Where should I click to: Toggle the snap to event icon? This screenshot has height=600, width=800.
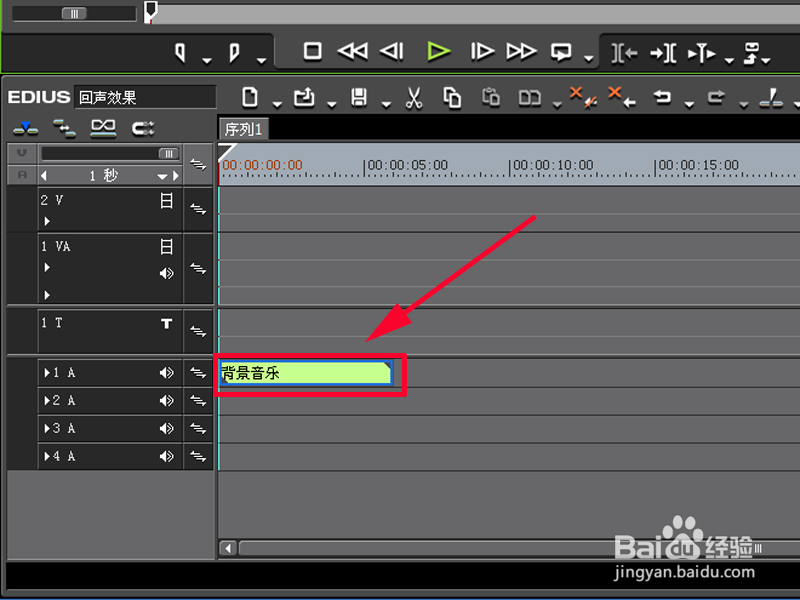click(x=143, y=128)
